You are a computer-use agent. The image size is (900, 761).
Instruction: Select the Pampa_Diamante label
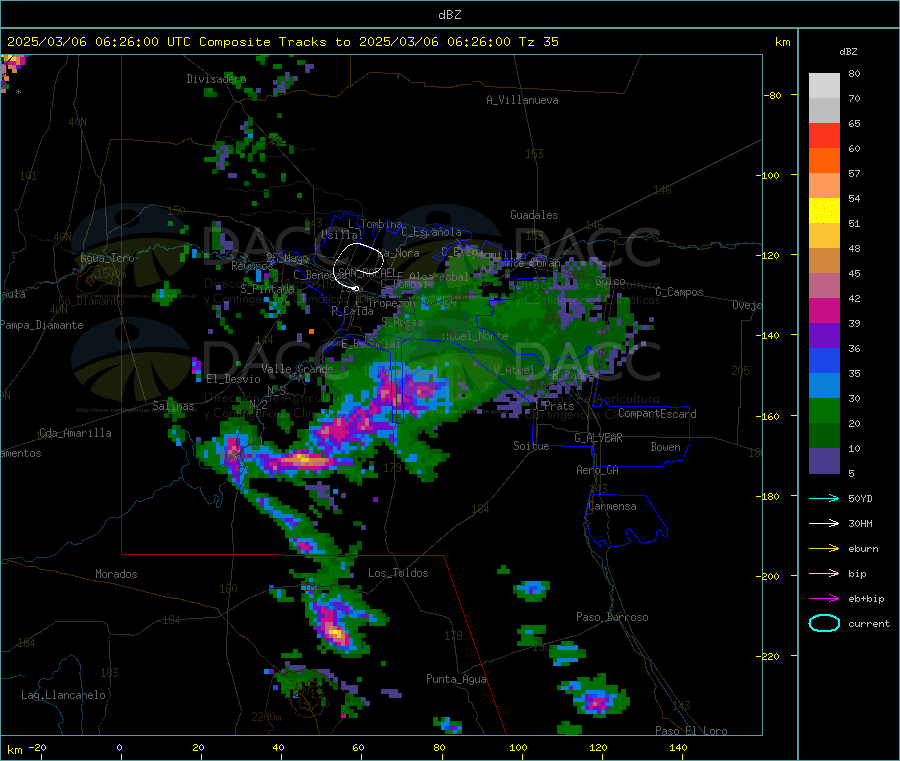click(41, 325)
